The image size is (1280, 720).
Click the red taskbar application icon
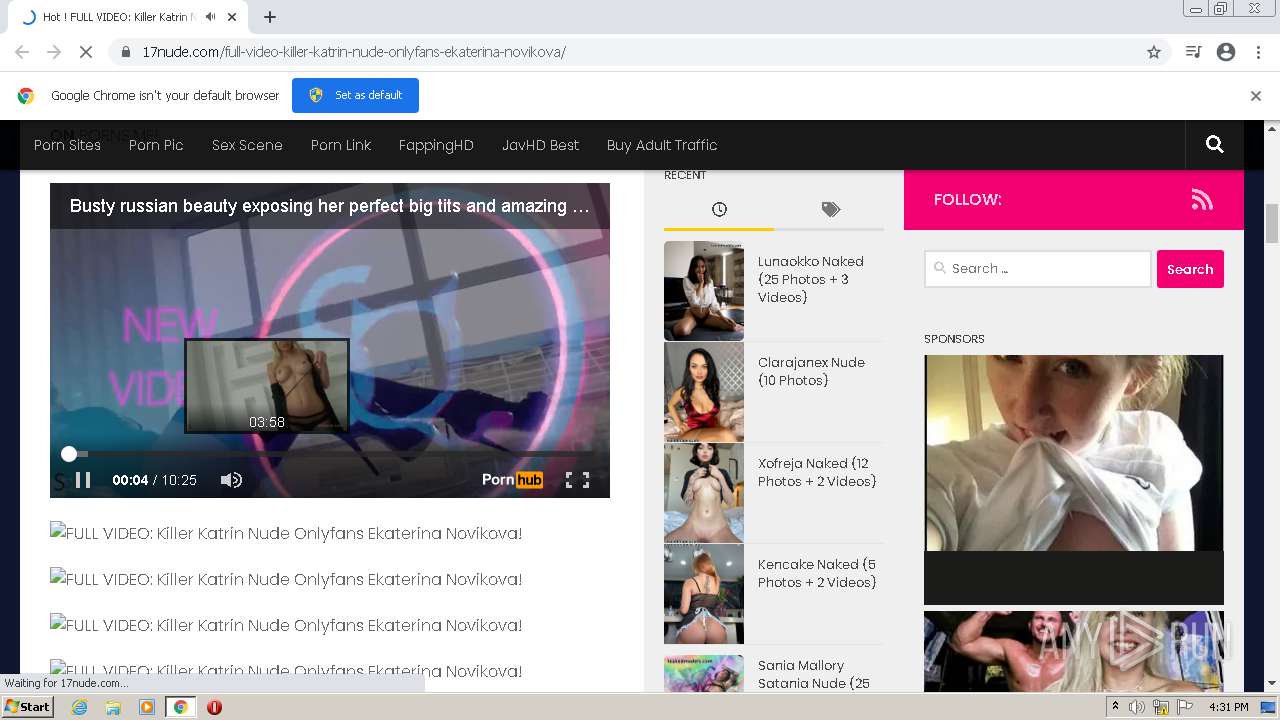(214, 707)
